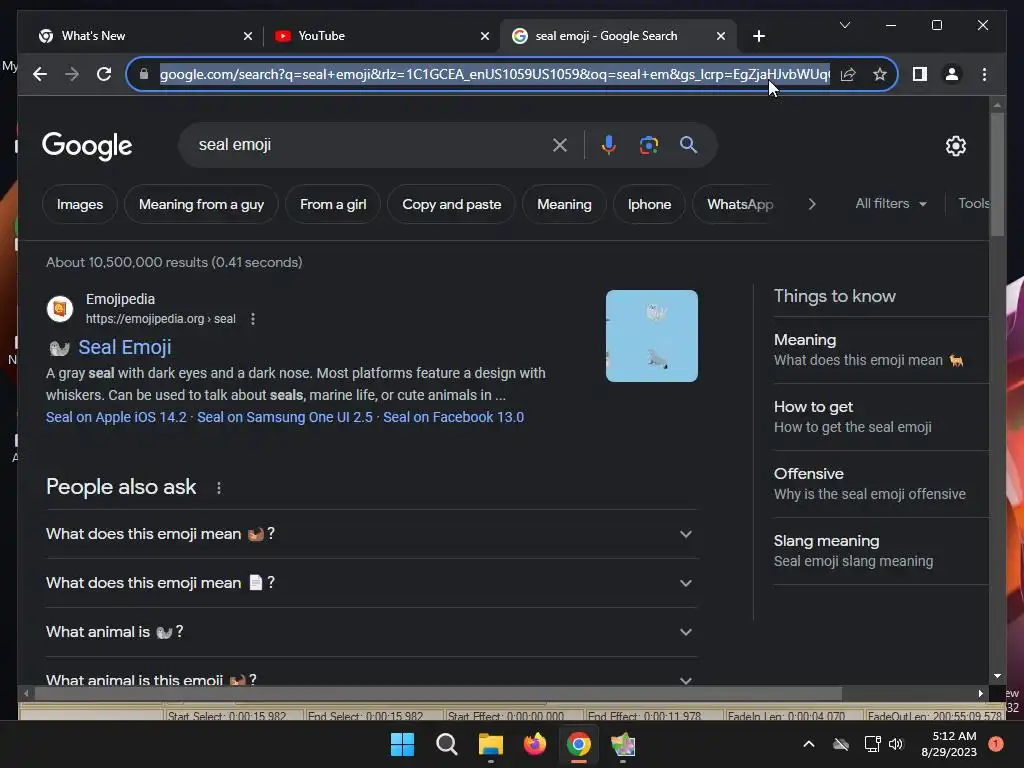
Task: Open Google quick settings gear
Action: pos(955,146)
